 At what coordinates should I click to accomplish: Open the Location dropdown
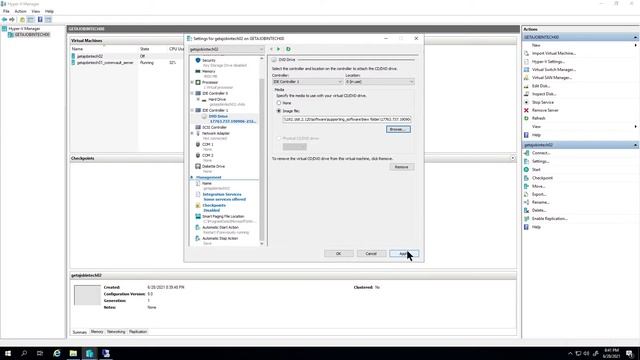click(380, 82)
